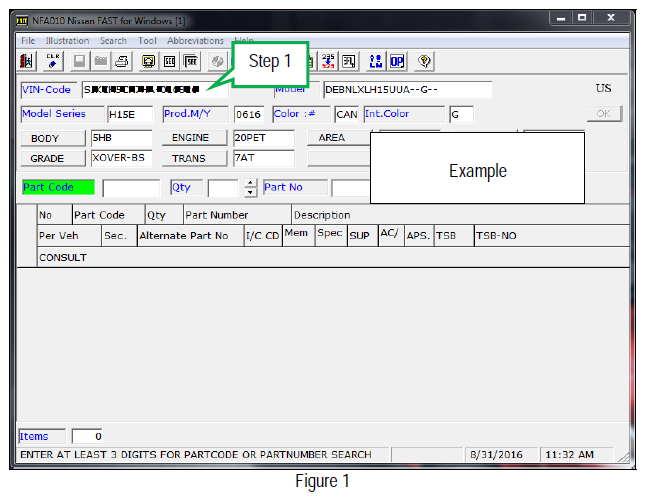This screenshot has width=646, height=501.
Task: Click the TRANS button
Action: pos(194,158)
